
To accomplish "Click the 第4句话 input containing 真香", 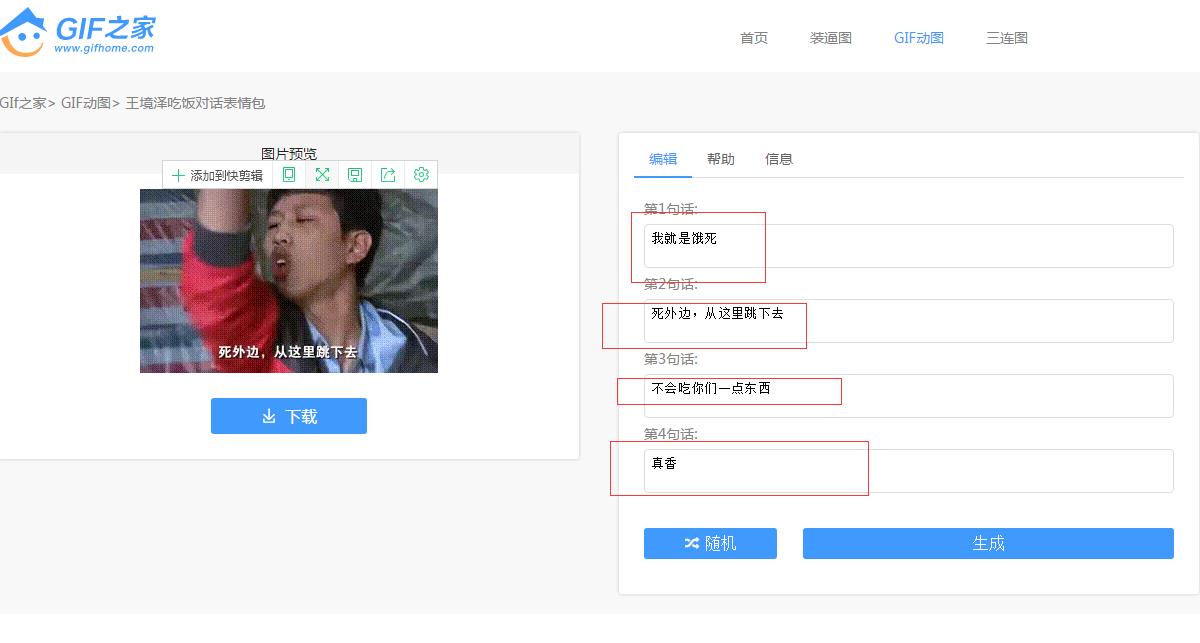I will (x=908, y=471).
